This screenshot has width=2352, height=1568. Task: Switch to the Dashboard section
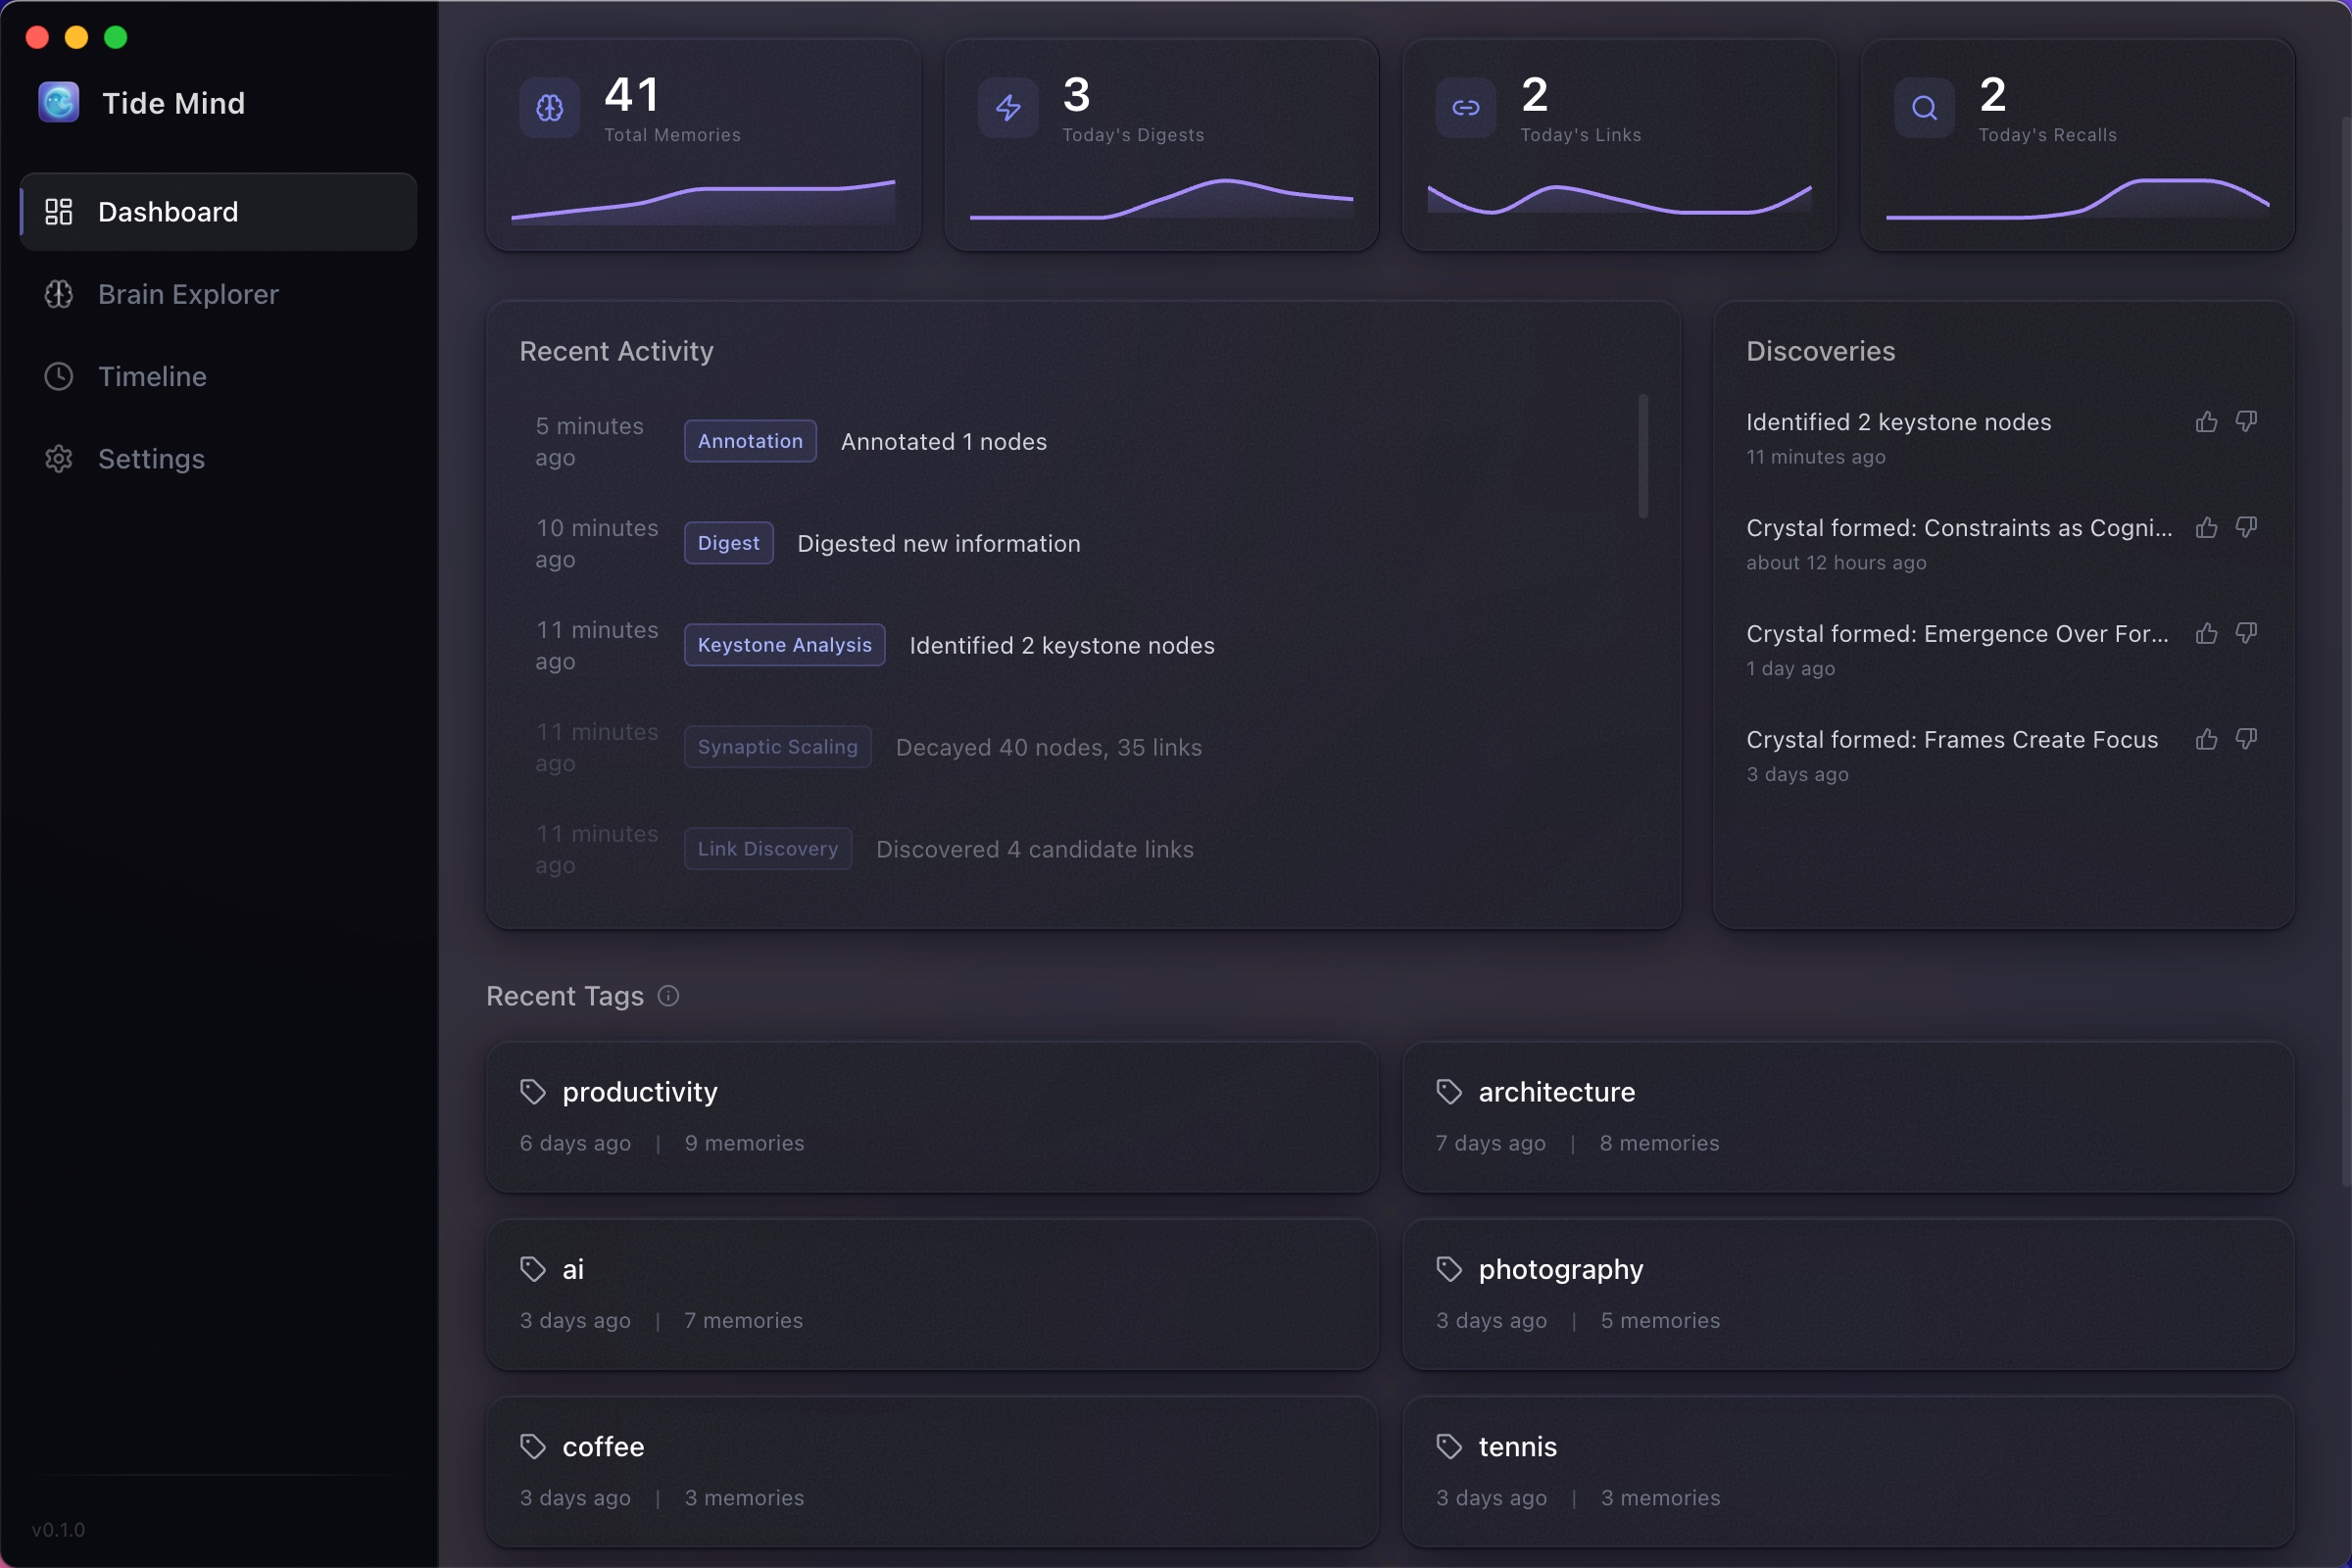point(167,211)
